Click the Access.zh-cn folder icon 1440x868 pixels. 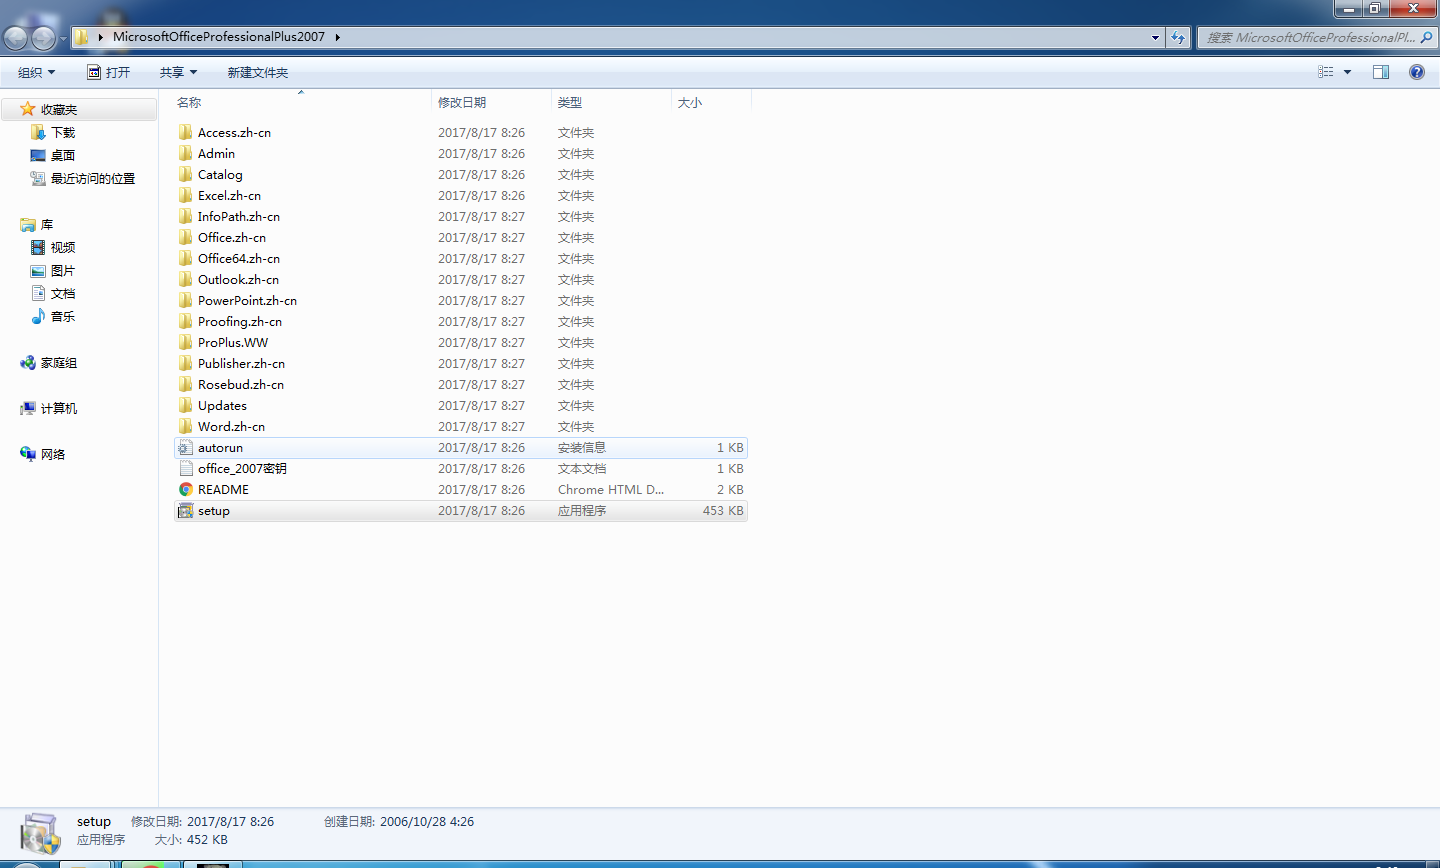click(186, 132)
